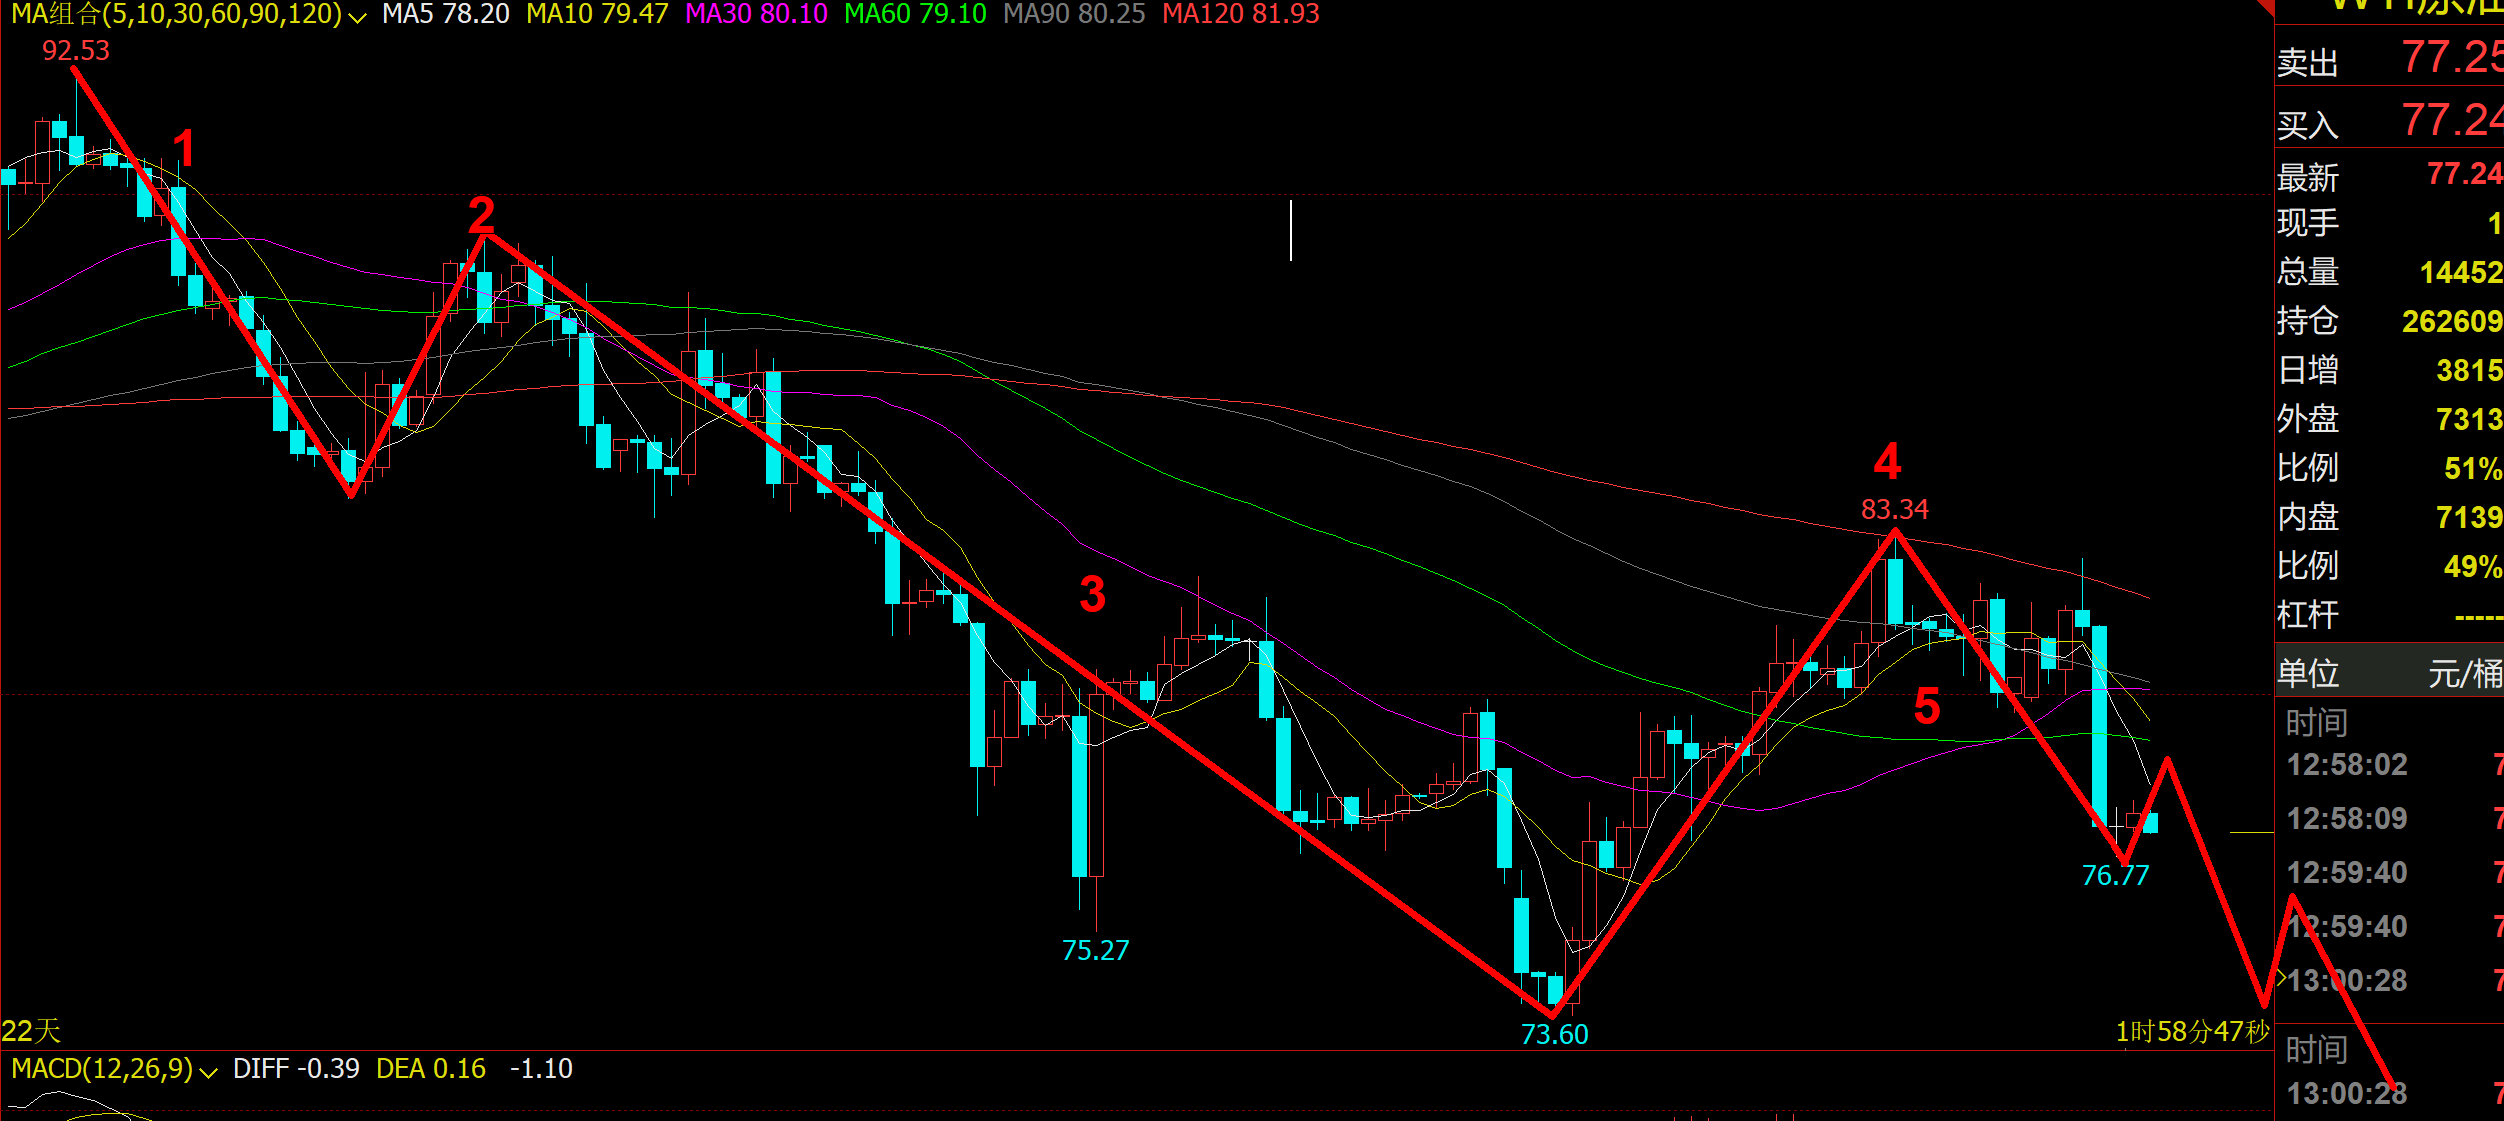Click the 外盘 7313 row

[2390, 419]
